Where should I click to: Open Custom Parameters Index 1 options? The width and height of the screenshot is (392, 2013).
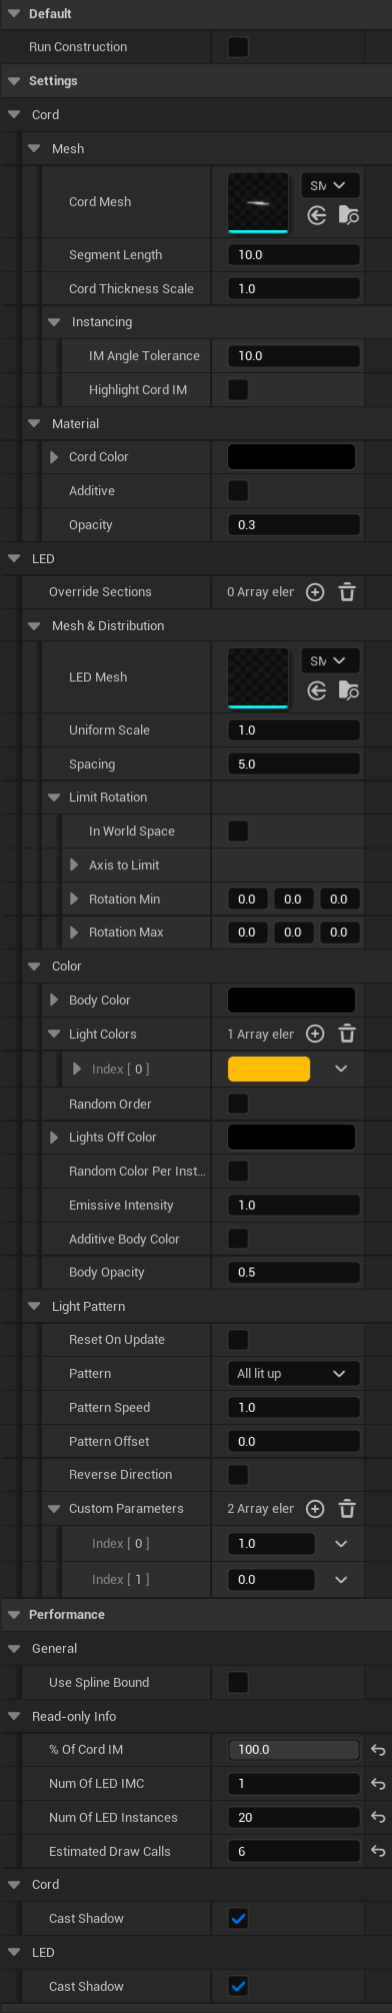point(341,1579)
